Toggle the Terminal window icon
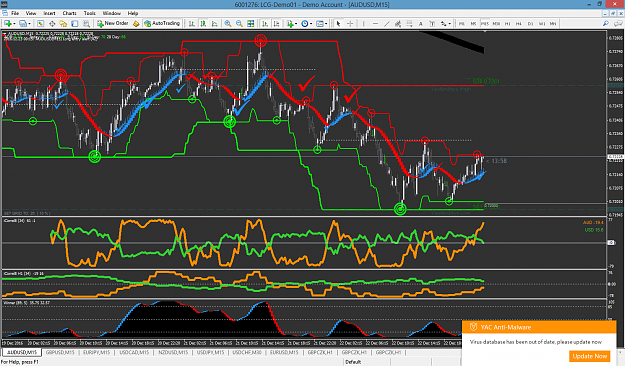This screenshot has height=366, width=625. tap(75, 24)
